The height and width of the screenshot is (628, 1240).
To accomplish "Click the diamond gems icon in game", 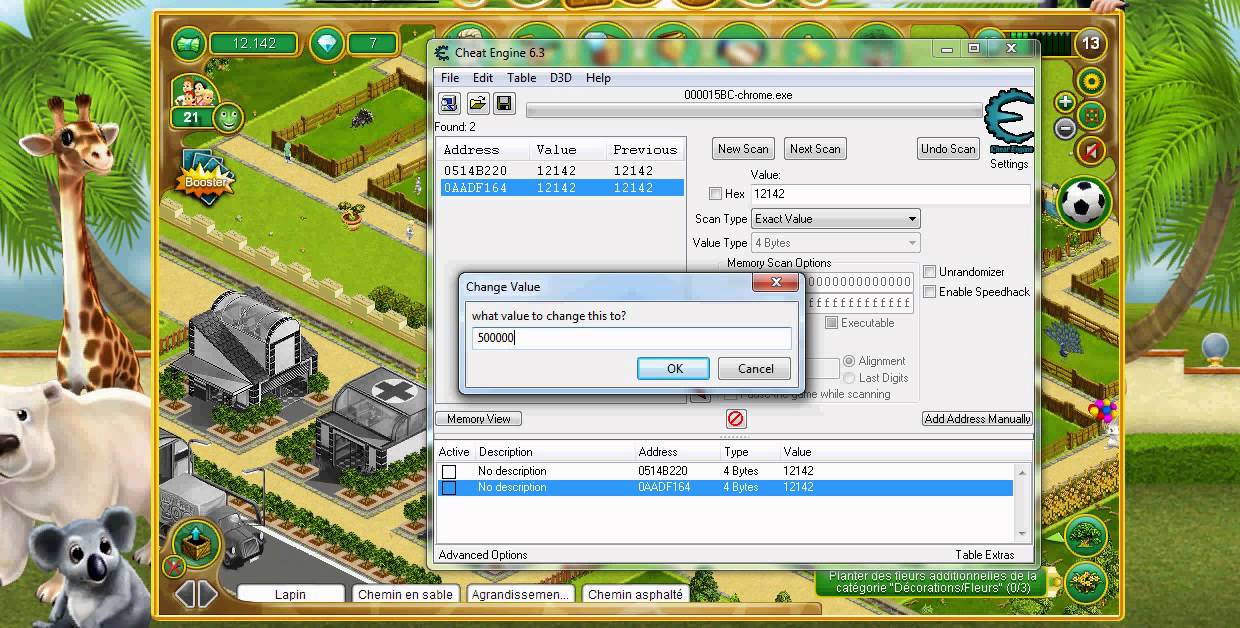I will pos(326,43).
